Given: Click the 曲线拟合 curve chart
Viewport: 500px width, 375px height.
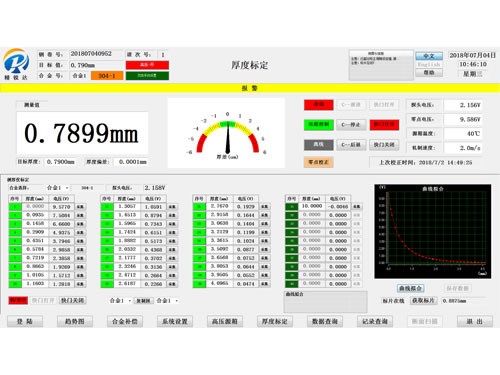Looking at the screenshot, I should click(433, 232).
